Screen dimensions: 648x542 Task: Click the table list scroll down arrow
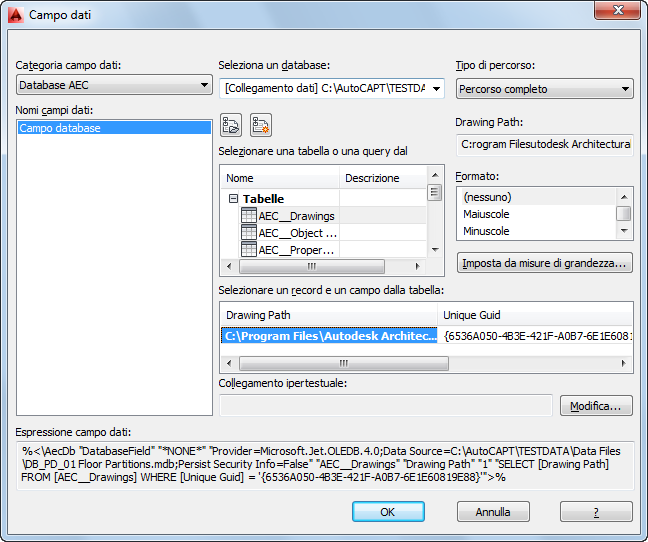click(x=435, y=250)
